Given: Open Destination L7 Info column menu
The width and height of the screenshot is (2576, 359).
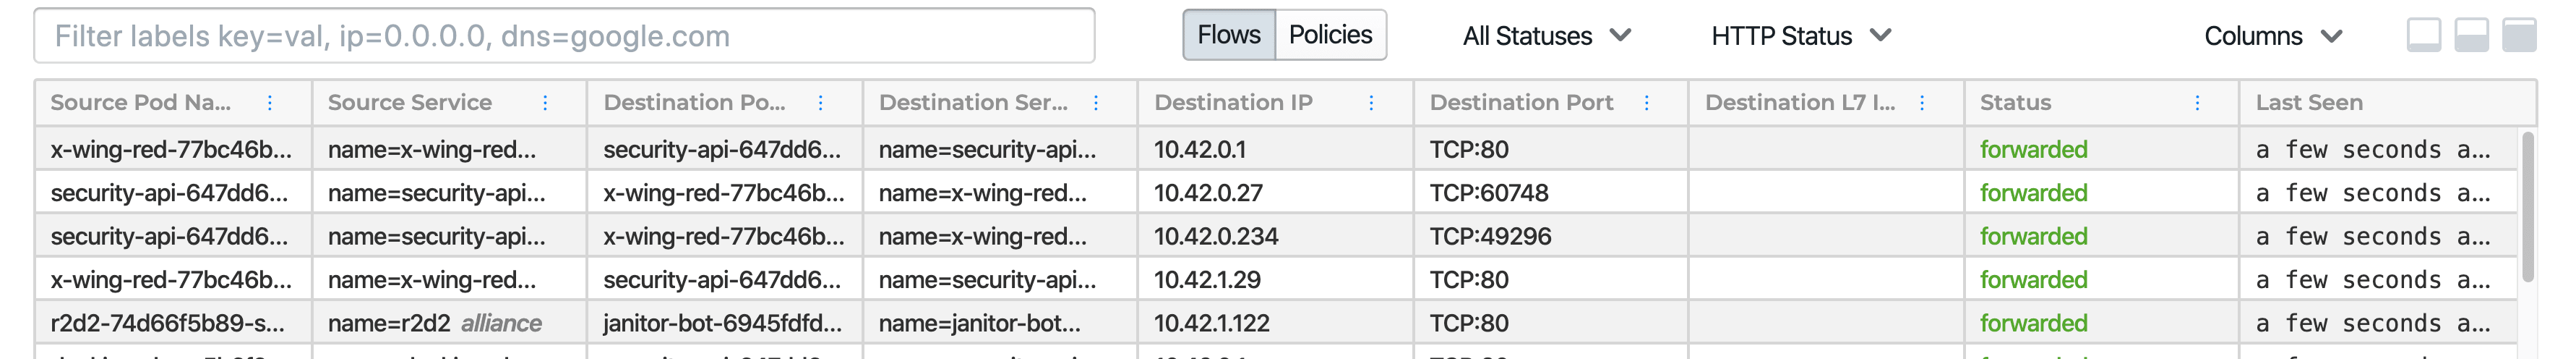Looking at the screenshot, I should [1922, 103].
